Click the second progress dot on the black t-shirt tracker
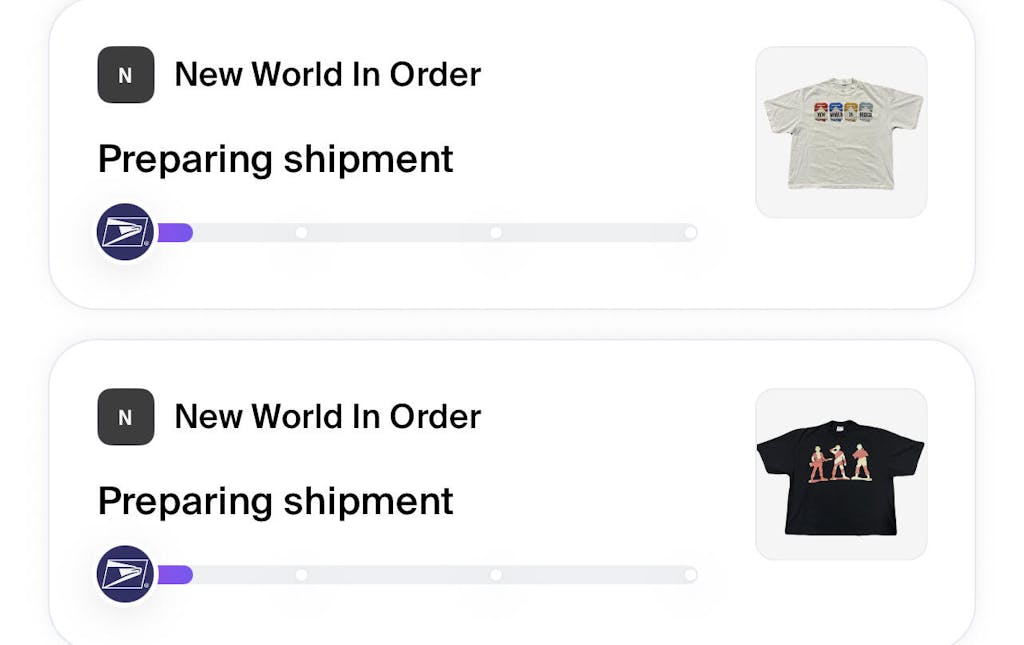 (x=301, y=574)
